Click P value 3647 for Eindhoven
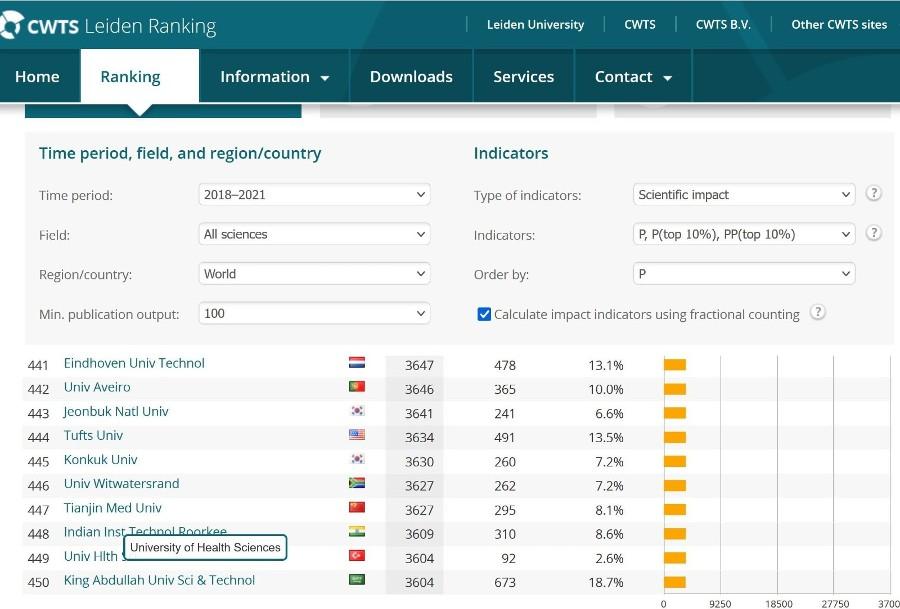 point(419,365)
